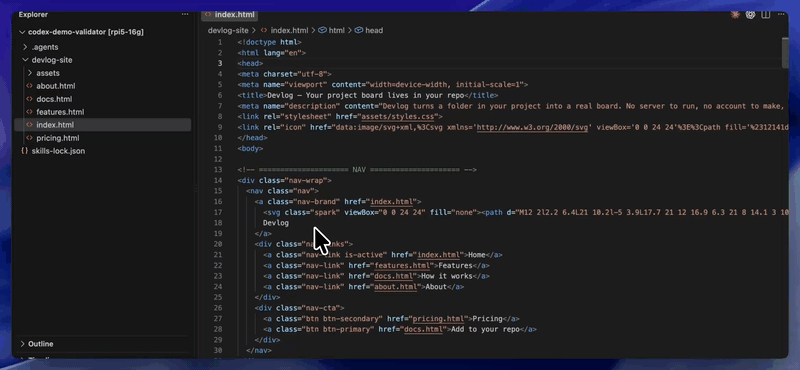Viewport: 800px width, 370px height.
Task: Click the viewport meta tag on line 5
Action: pos(383,85)
